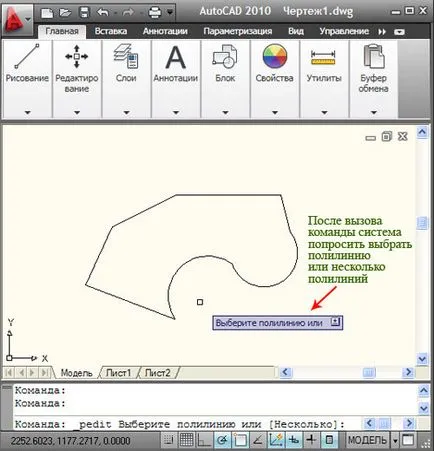The height and width of the screenshot is (451, 434).
Task: Go to previous layout tab arrow
Action: 21,372
